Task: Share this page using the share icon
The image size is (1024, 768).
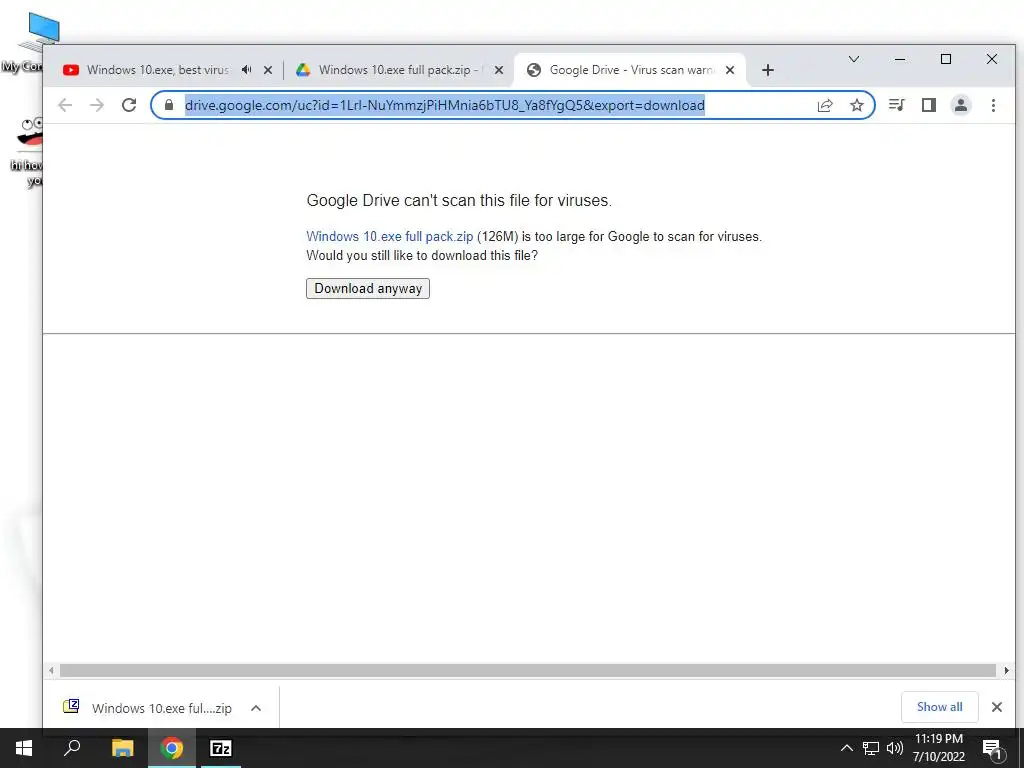Action: click(825, 105)
